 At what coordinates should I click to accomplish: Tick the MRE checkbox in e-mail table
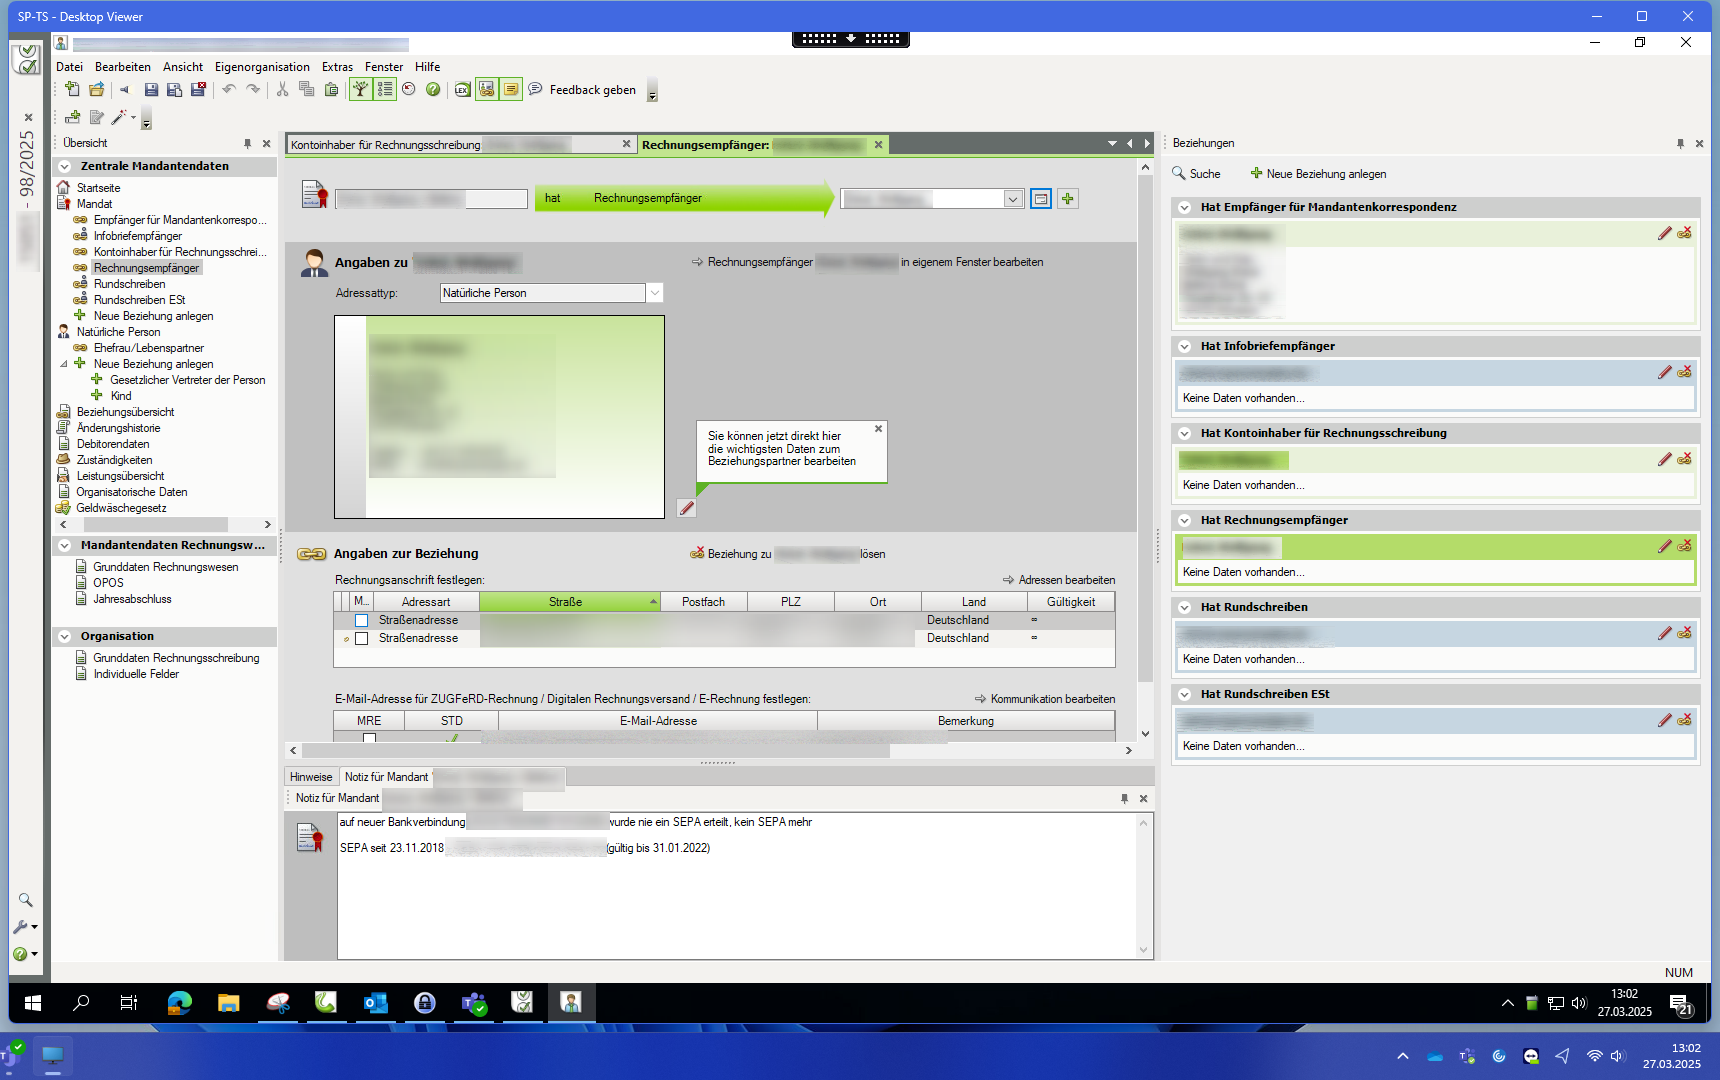369,738
